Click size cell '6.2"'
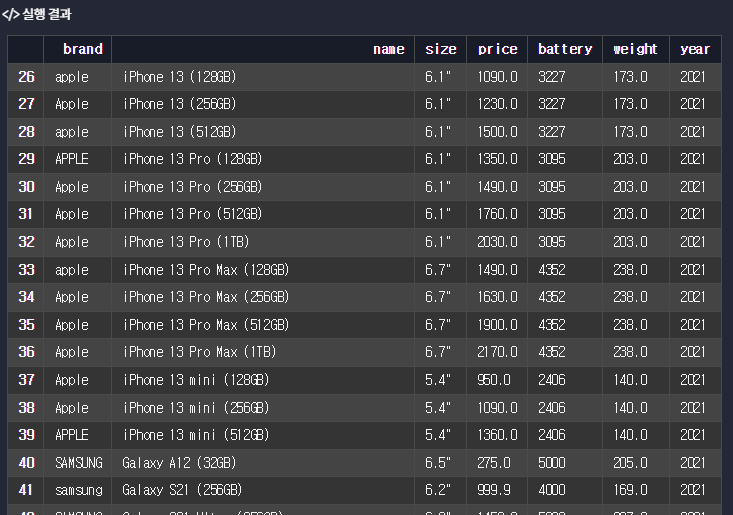This screenshot has width=733, height=515. [438, 490]
